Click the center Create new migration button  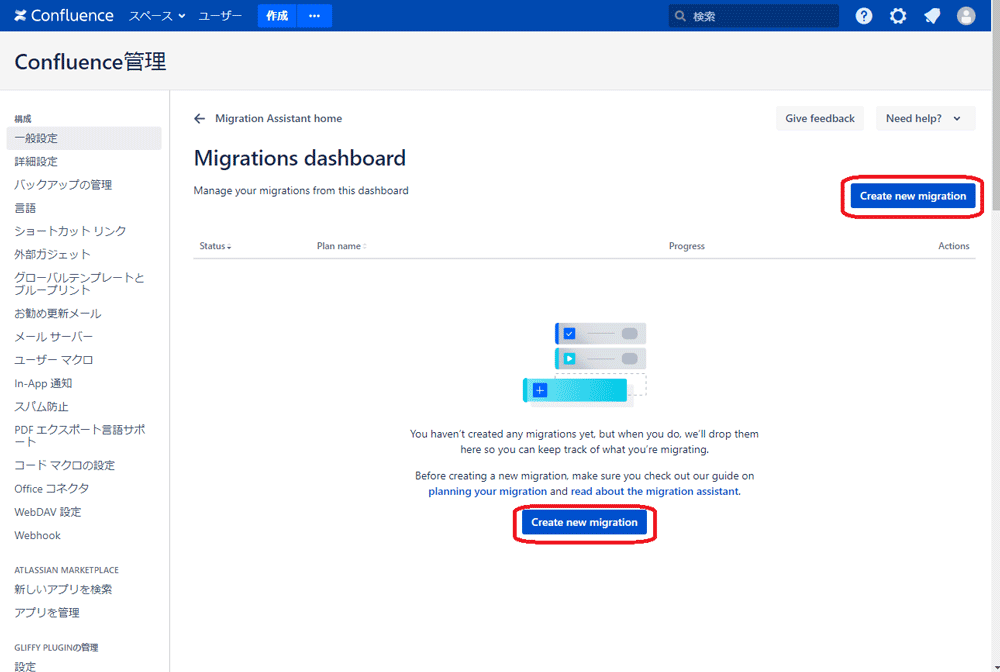pyautogui.click(x=584, y=523)
